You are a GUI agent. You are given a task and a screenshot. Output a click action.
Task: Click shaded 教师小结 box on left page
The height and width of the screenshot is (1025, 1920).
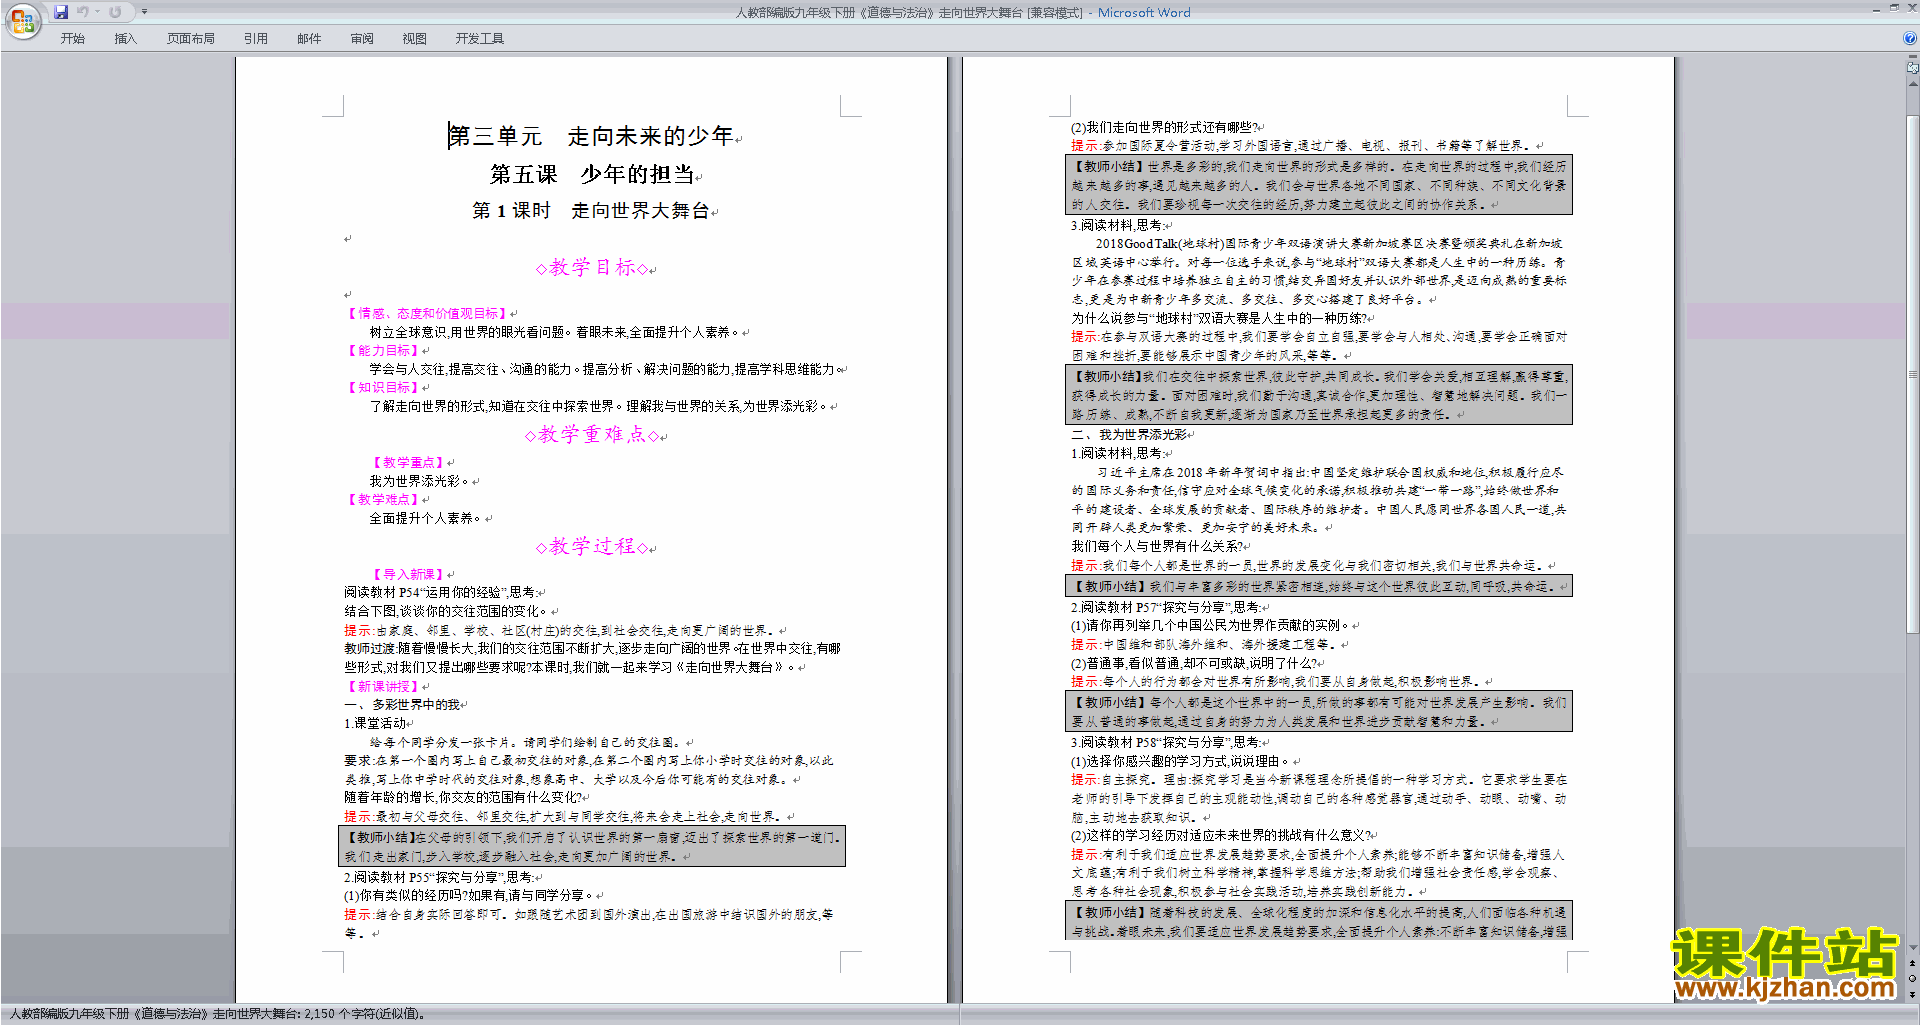pyautogui.click(x=592, y=847)
